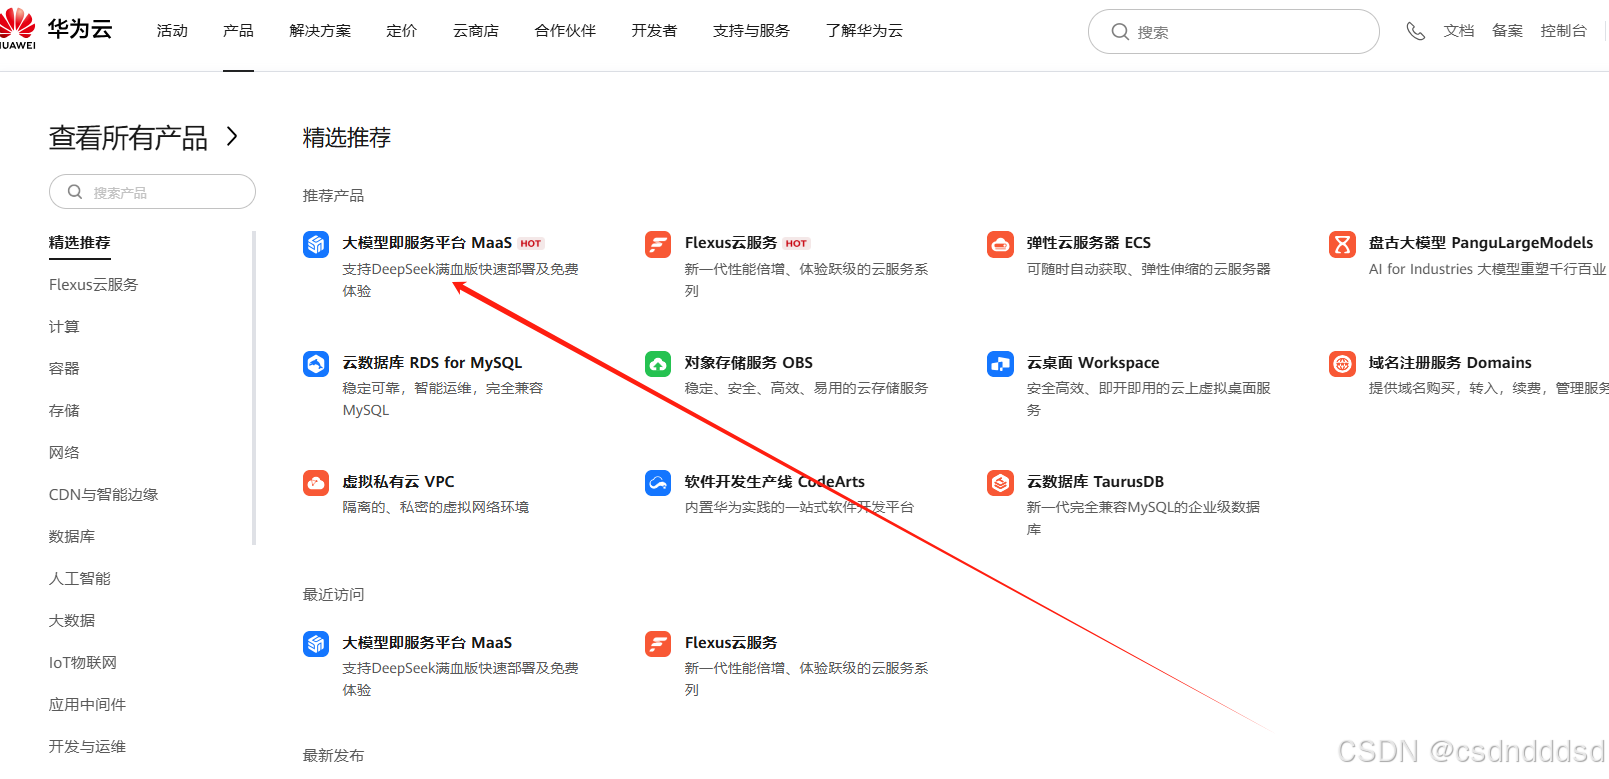Click the magnifier icon in top search bar
Screen dimensions: 1609x779
[x=1120, y=32]
